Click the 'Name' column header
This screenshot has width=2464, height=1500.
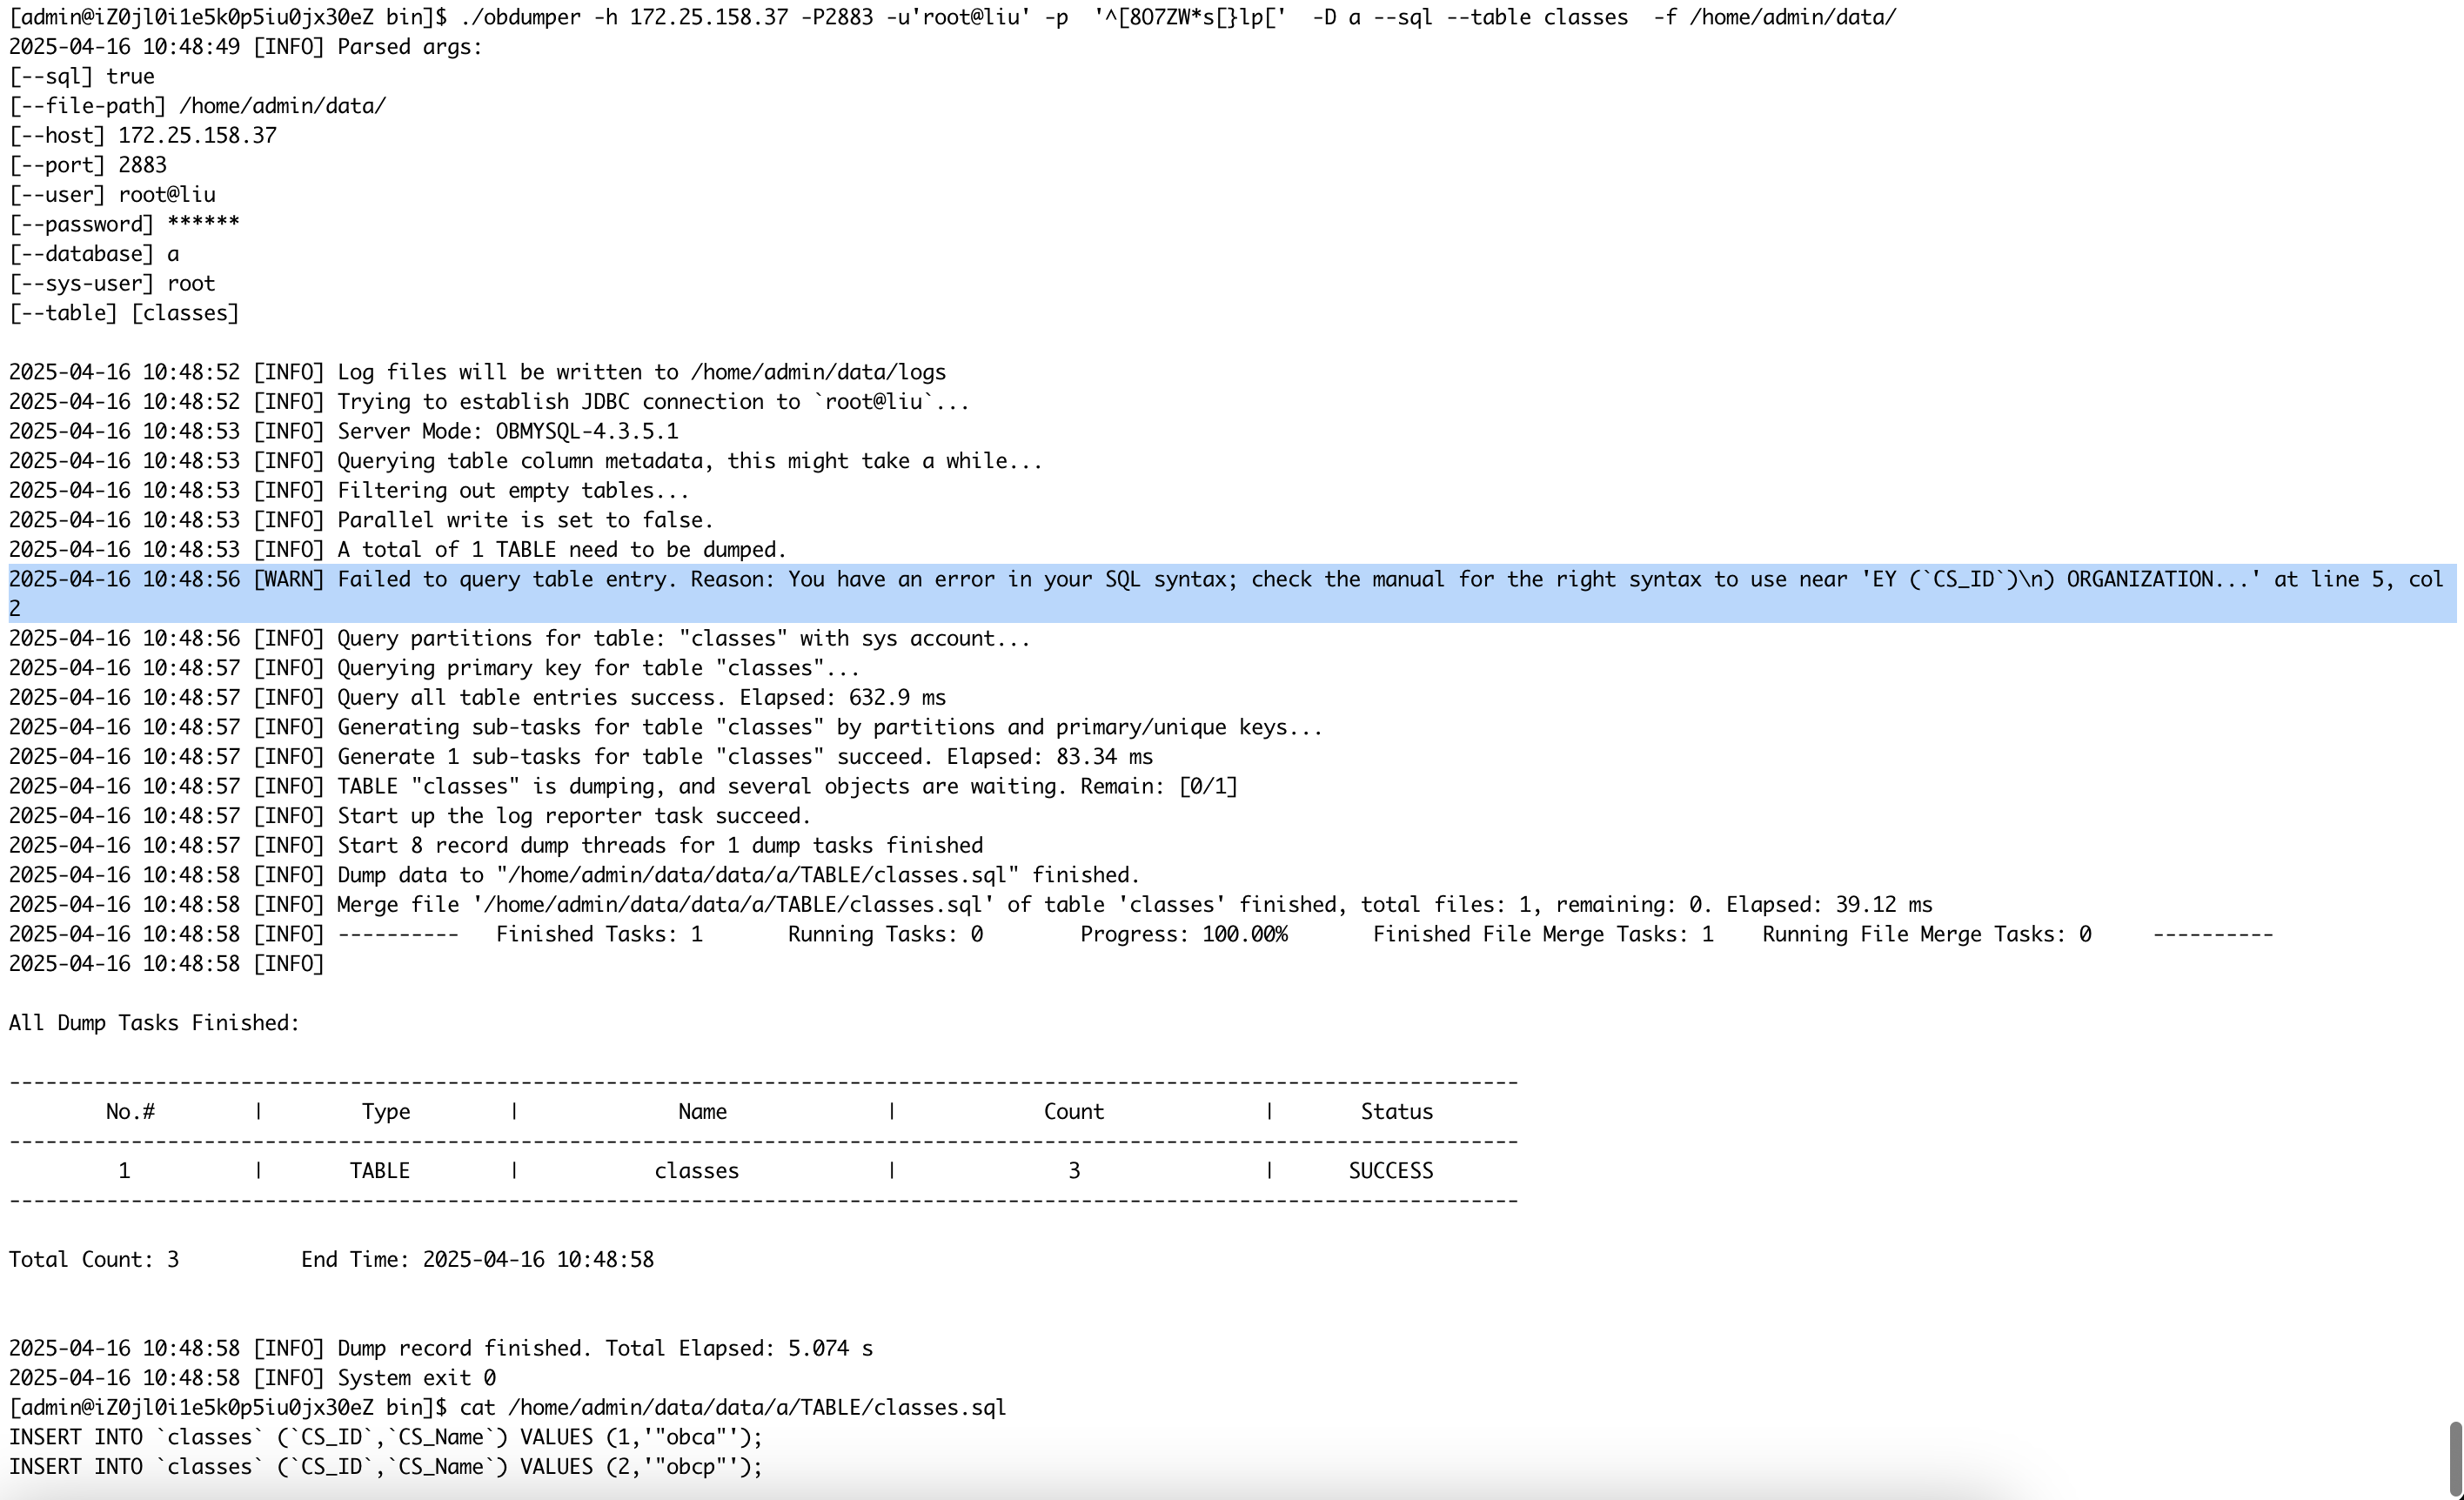(x=703, y=1112)
